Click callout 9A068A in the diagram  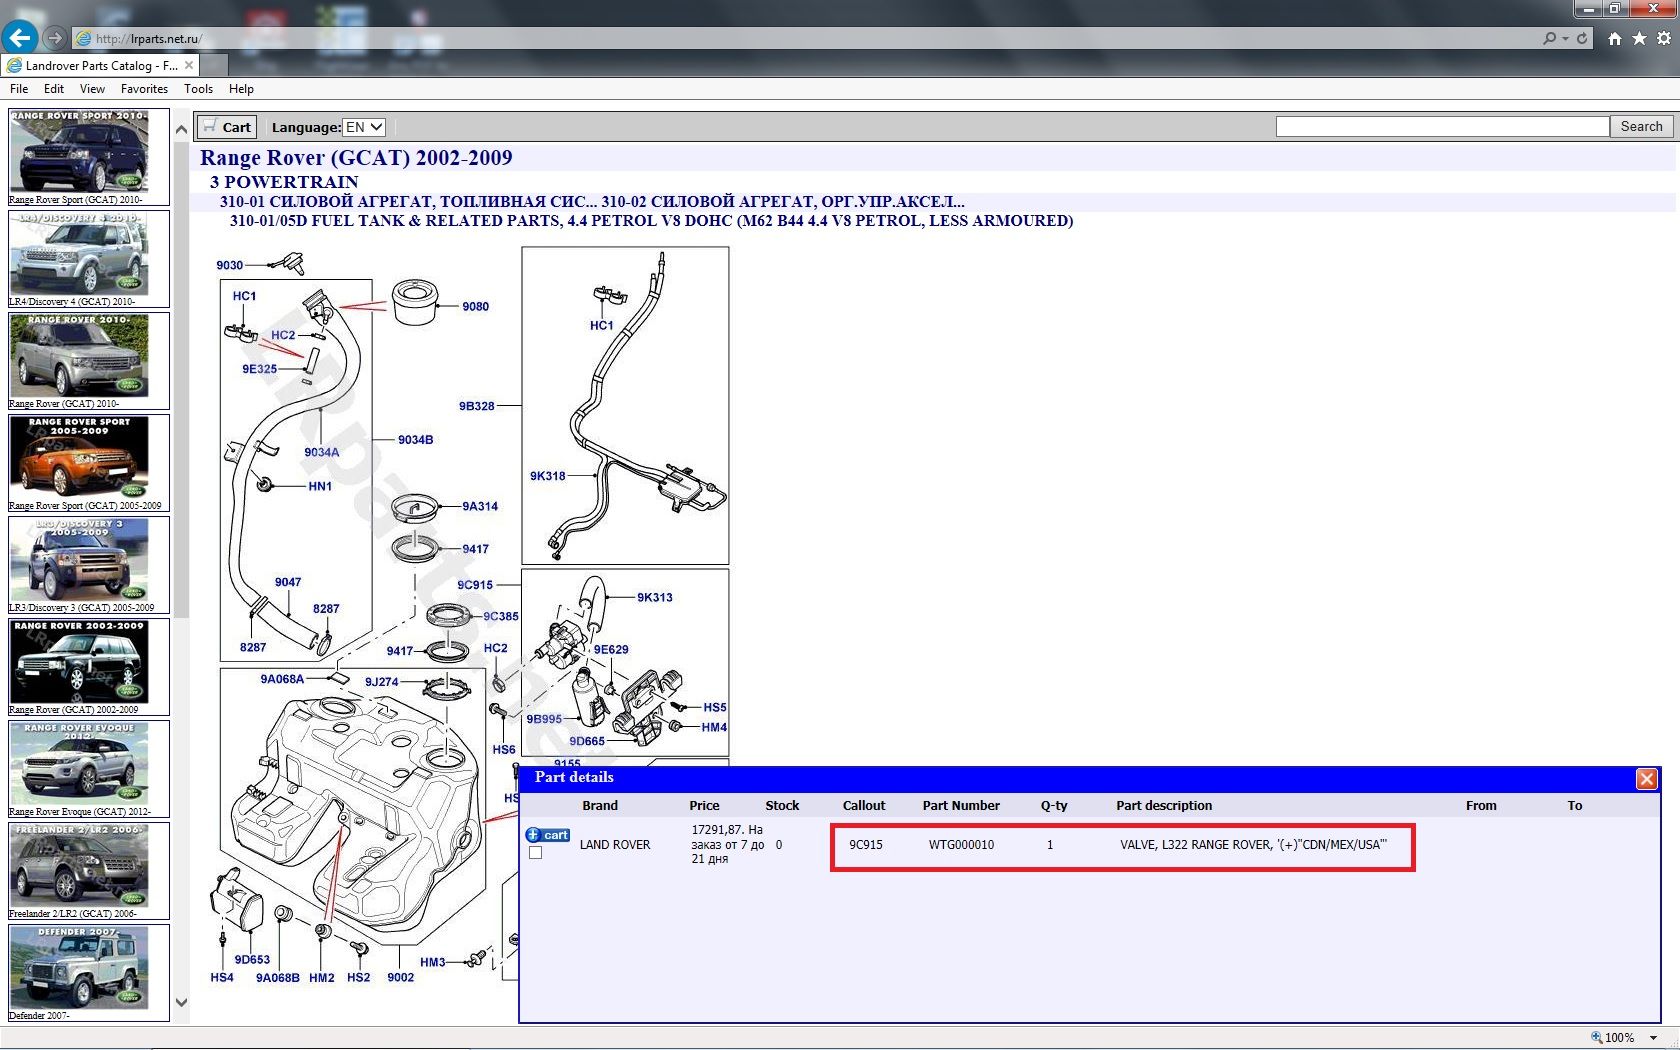click(x=282, y=679)
